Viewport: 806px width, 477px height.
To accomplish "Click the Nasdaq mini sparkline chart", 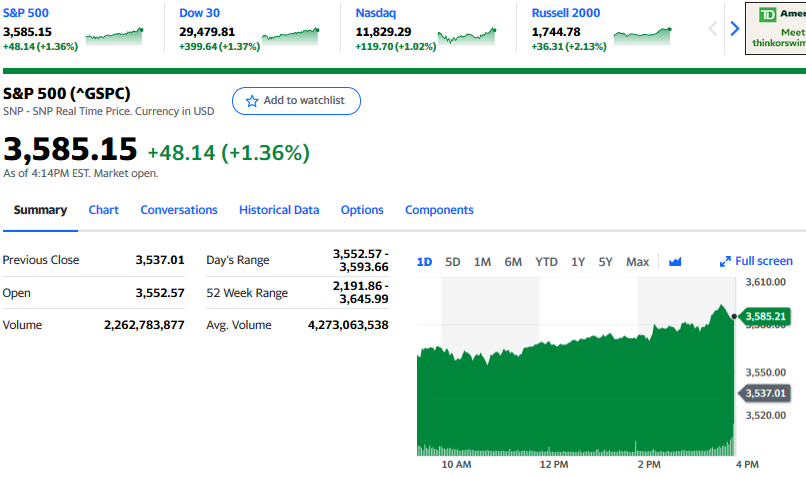I will point(467,36).
